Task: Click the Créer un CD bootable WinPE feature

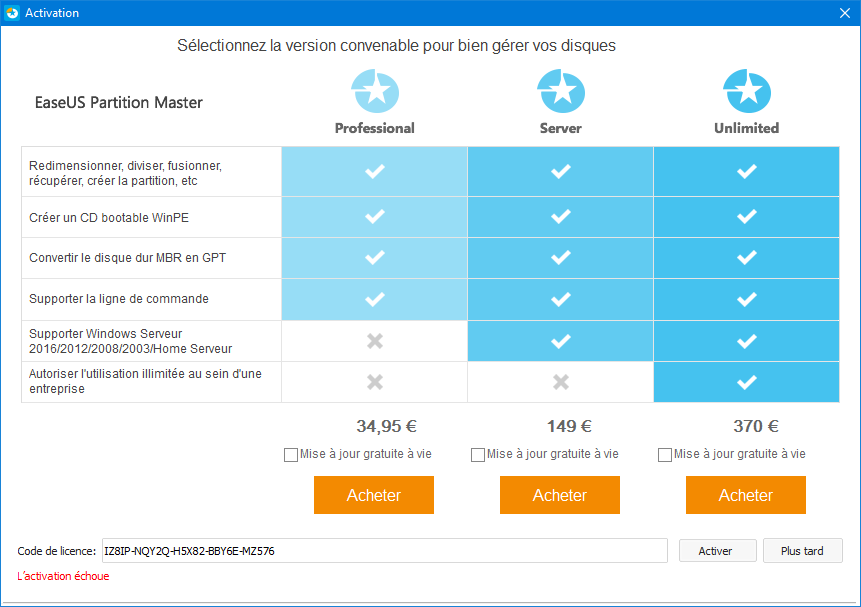Action: point(109,218)
